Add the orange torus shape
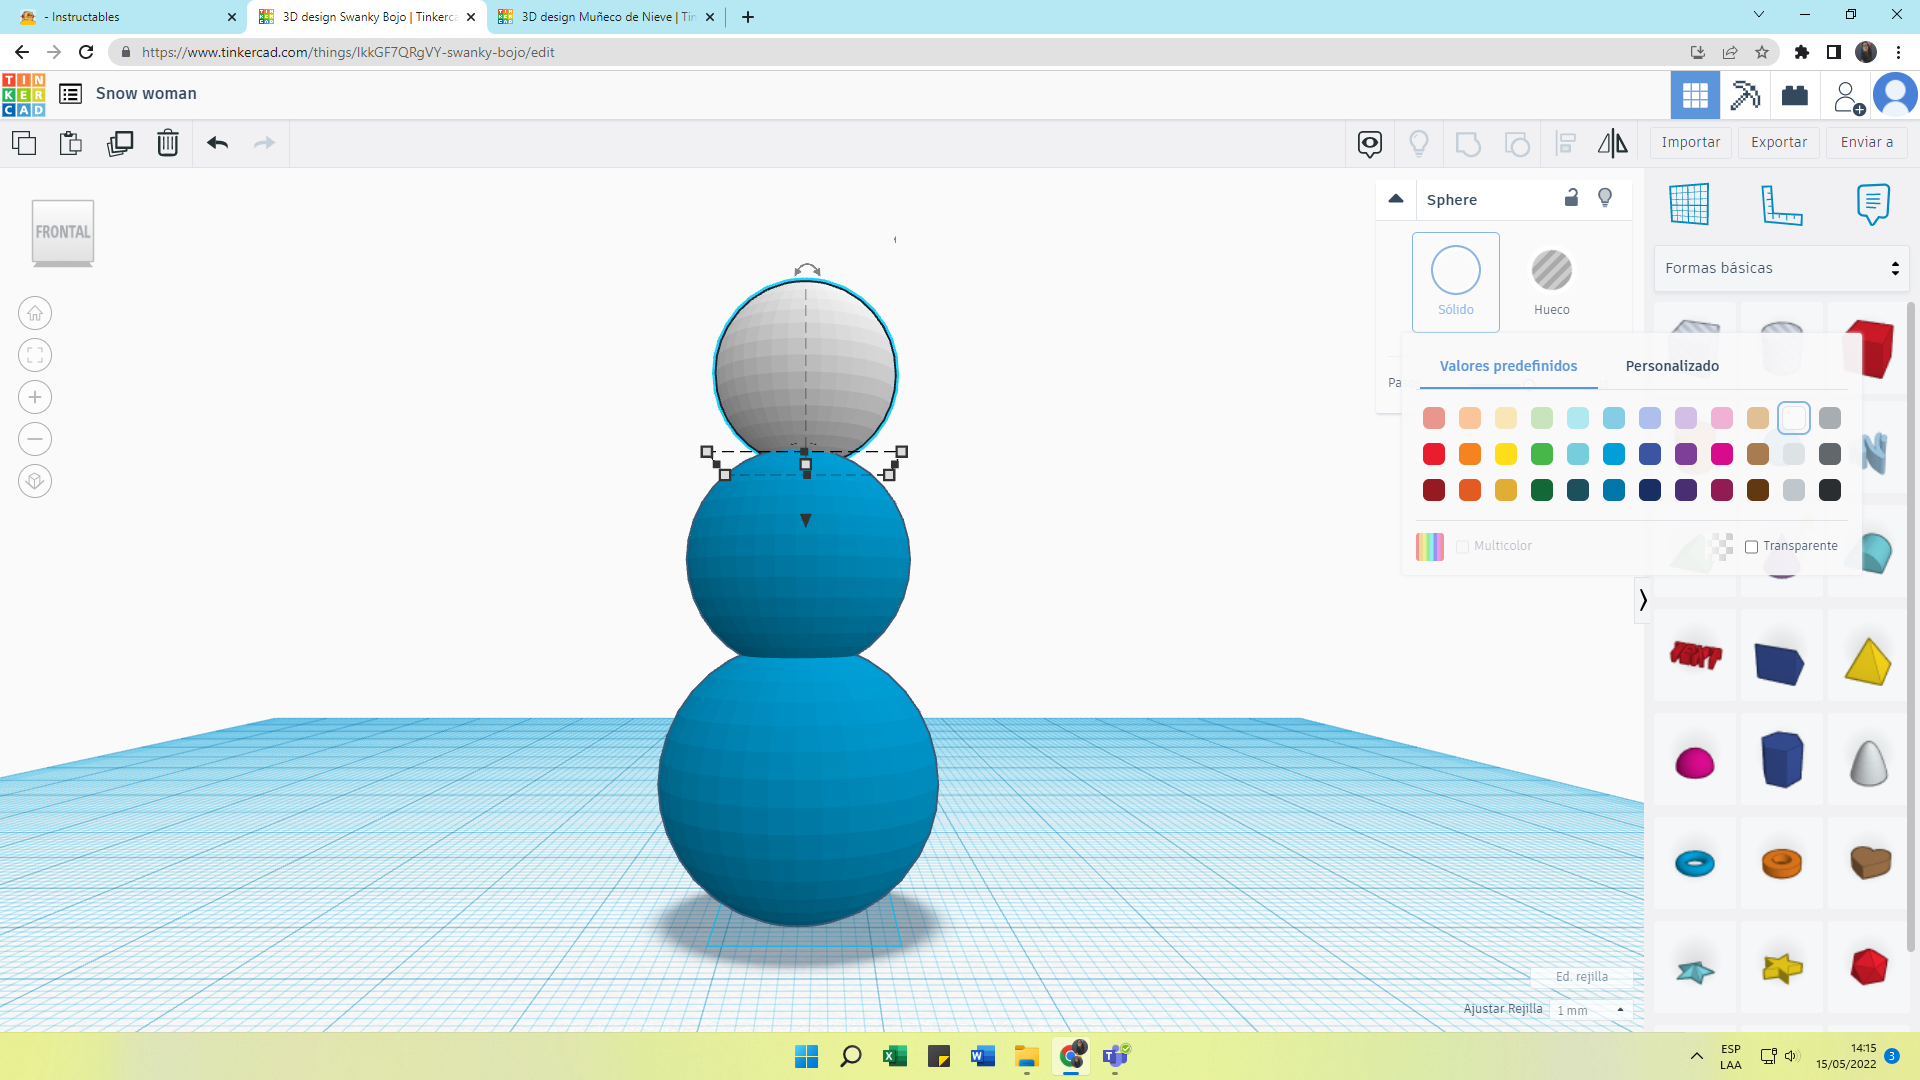 1781,863
